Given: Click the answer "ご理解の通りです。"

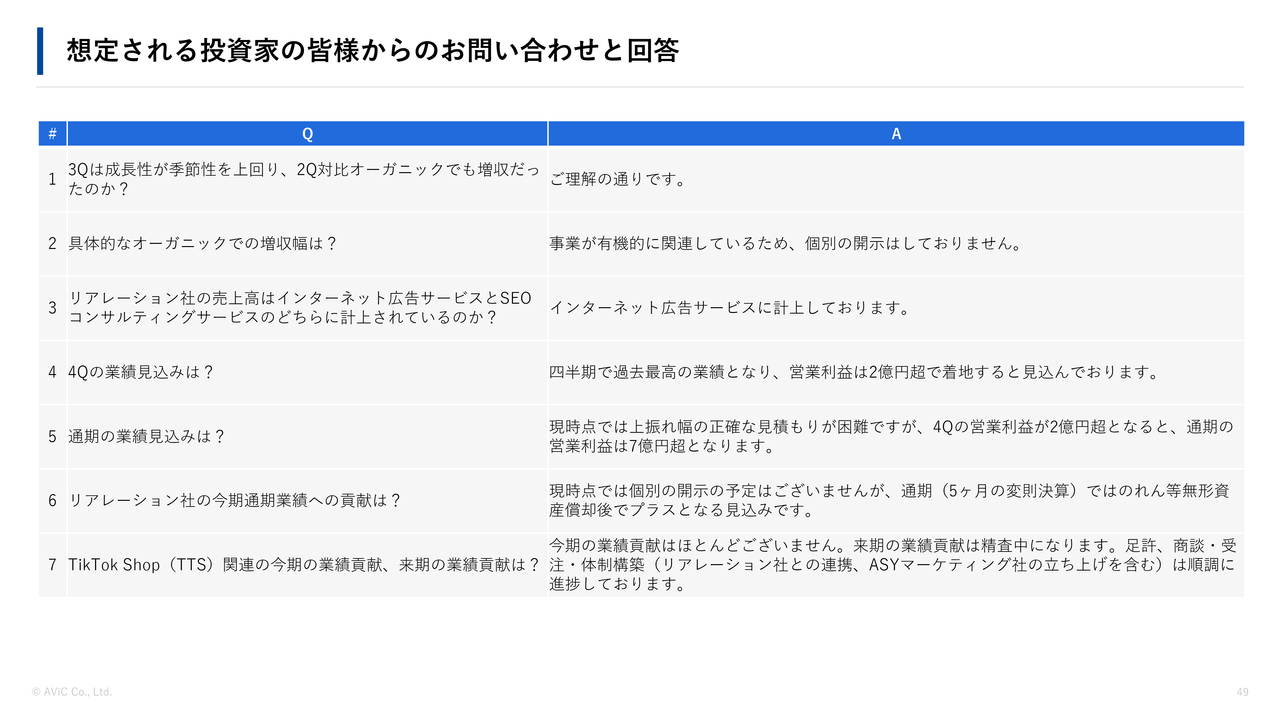Looking at the screenshot, I should 617,180.
